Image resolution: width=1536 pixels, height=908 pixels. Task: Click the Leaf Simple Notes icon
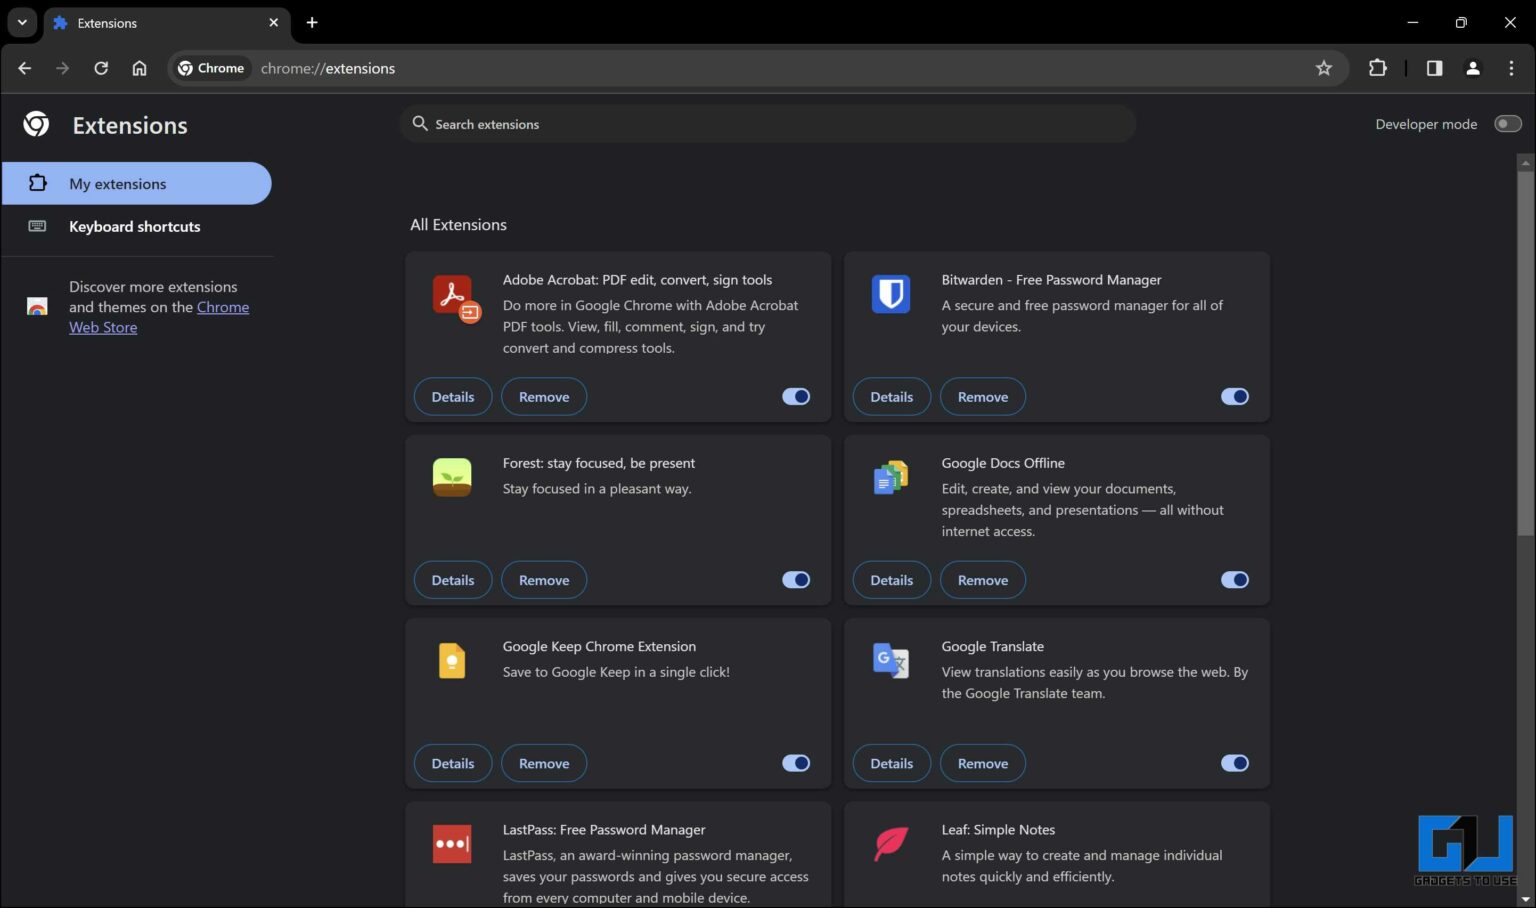point(890,843)
